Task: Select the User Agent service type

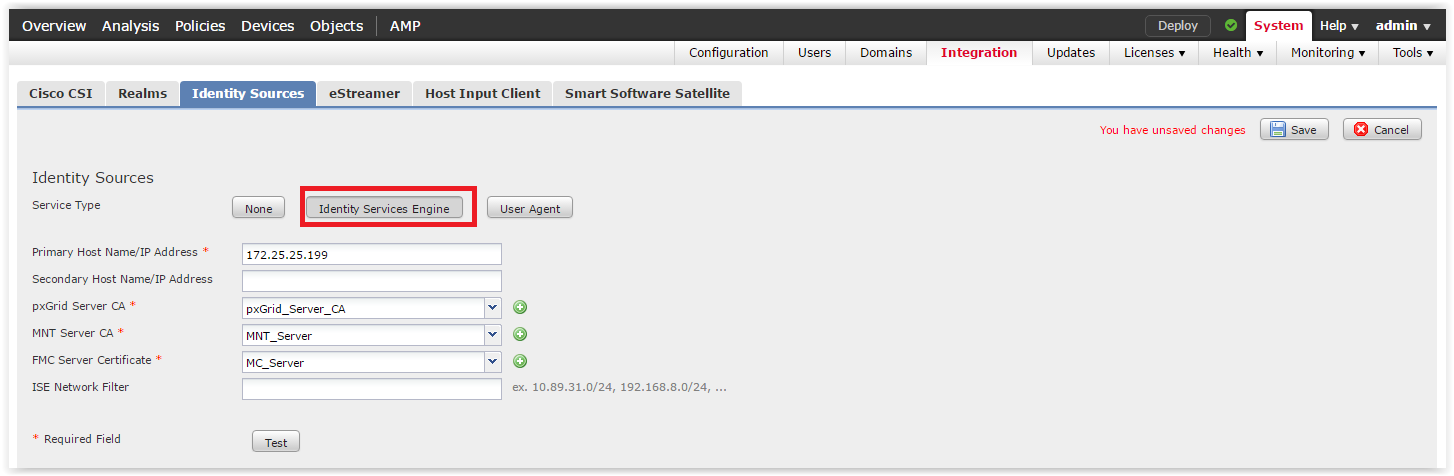Action: [530, 209]
